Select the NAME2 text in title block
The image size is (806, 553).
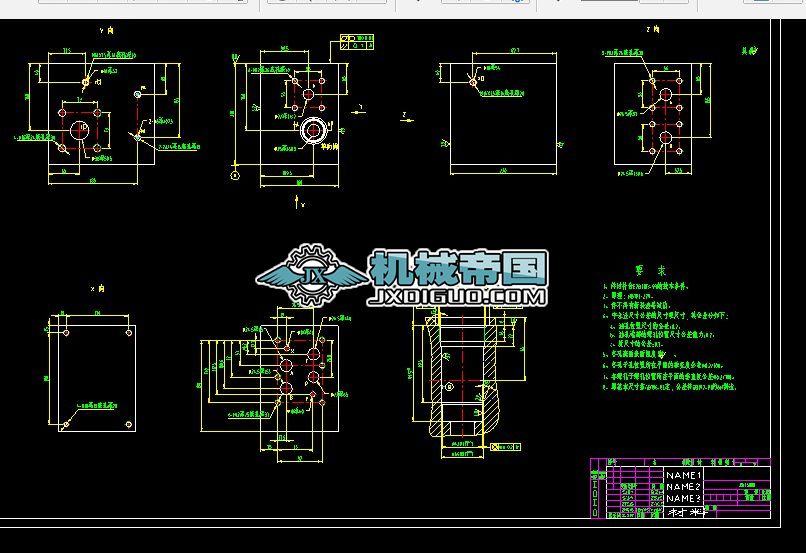pos(684,487)
